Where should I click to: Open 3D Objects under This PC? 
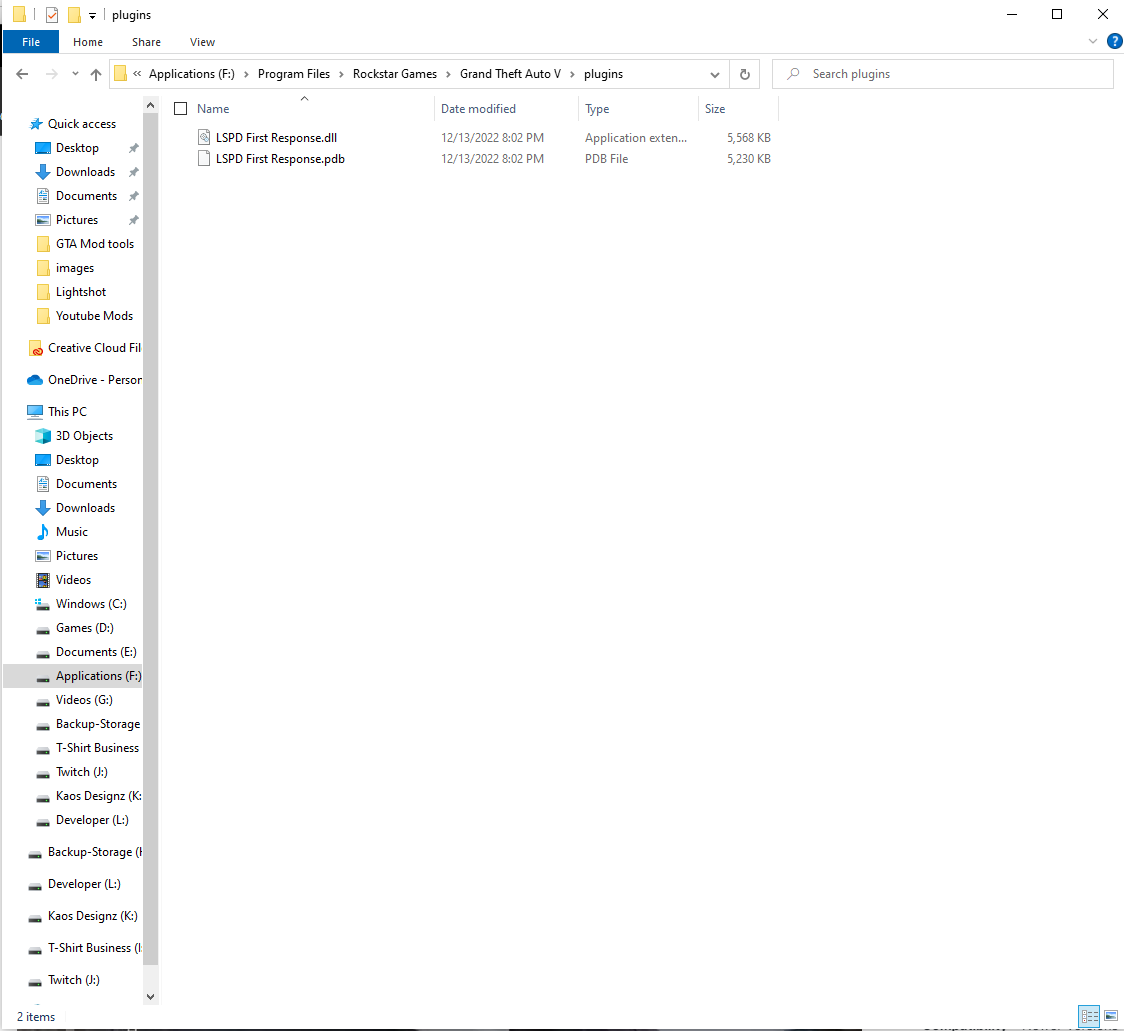click(x=84, y=436)
